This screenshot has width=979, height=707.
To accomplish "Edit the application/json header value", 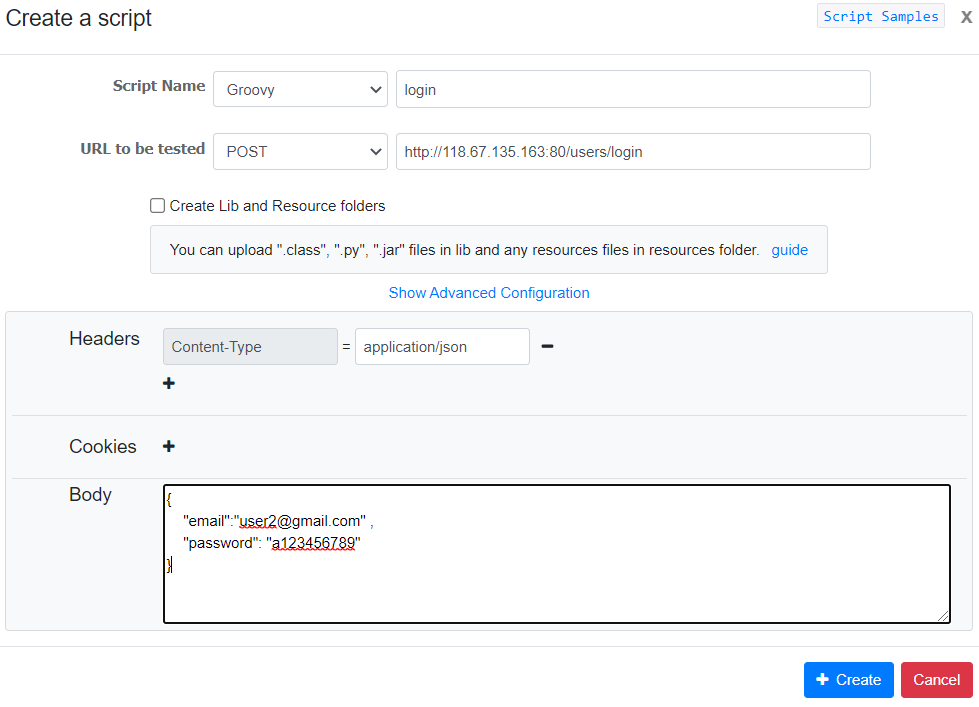I will pos(442,347).
